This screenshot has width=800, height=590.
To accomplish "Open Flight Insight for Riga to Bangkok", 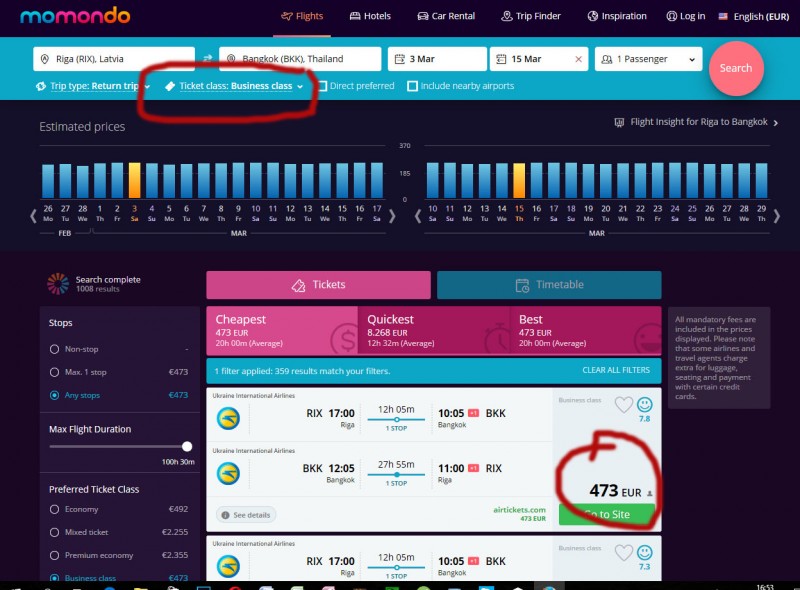I will [698, 122].
